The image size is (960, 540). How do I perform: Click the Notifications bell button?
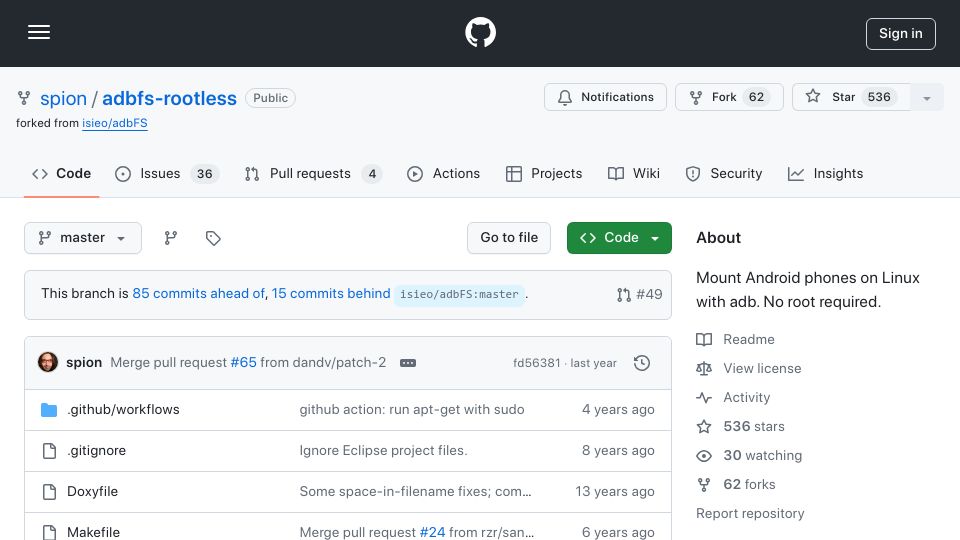click(605, 97)
